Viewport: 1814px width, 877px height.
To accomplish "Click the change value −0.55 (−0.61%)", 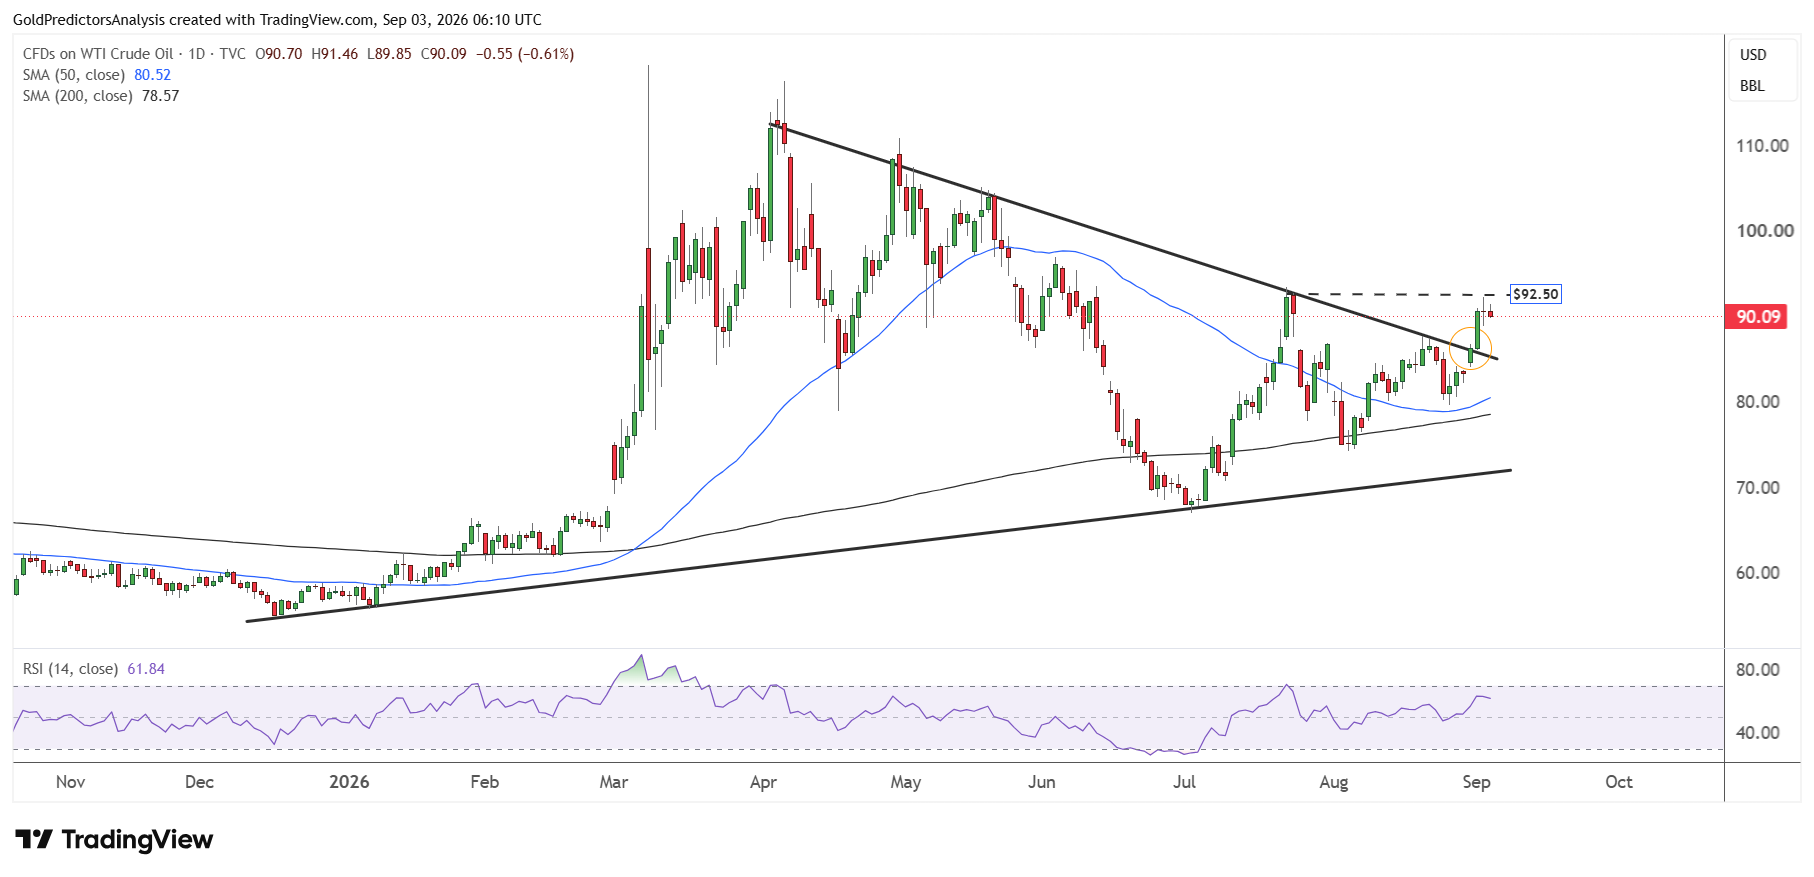I will pyautogui.click(x=525, y=54).
